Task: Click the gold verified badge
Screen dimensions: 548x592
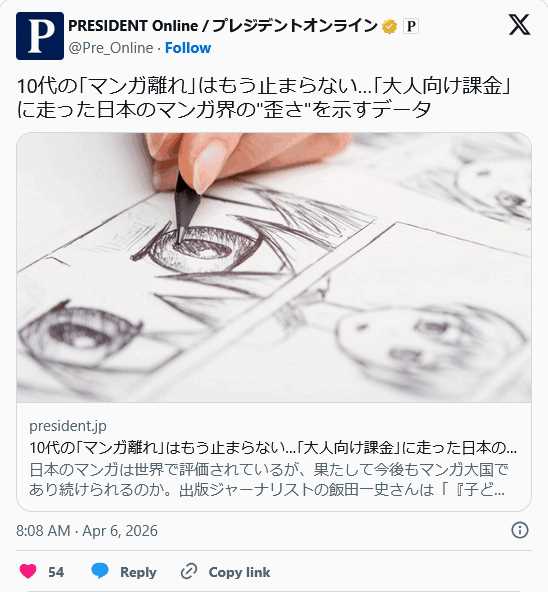Action: point(389,26)
